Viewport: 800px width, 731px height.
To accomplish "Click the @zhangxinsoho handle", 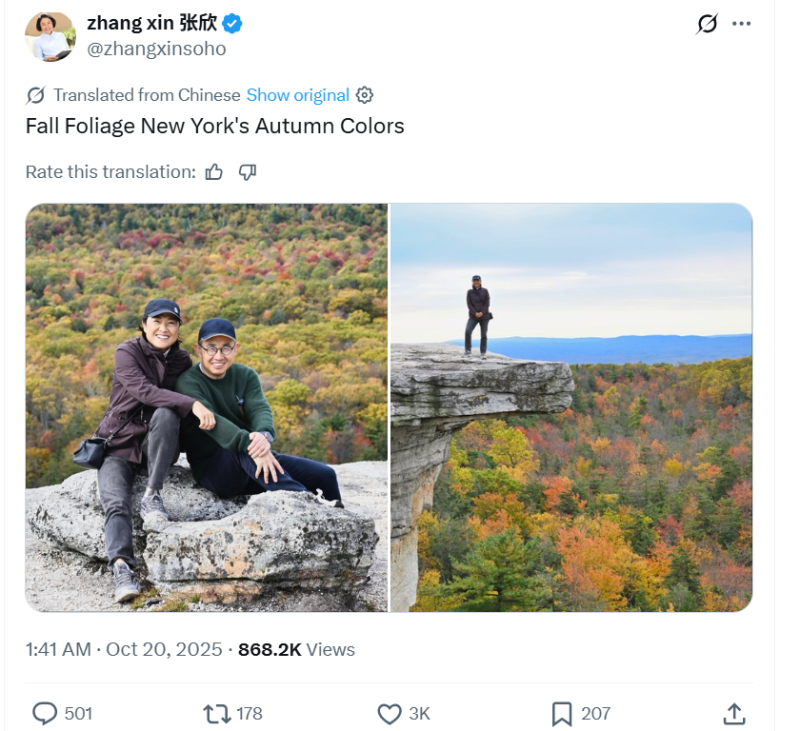I will (157, 49).
